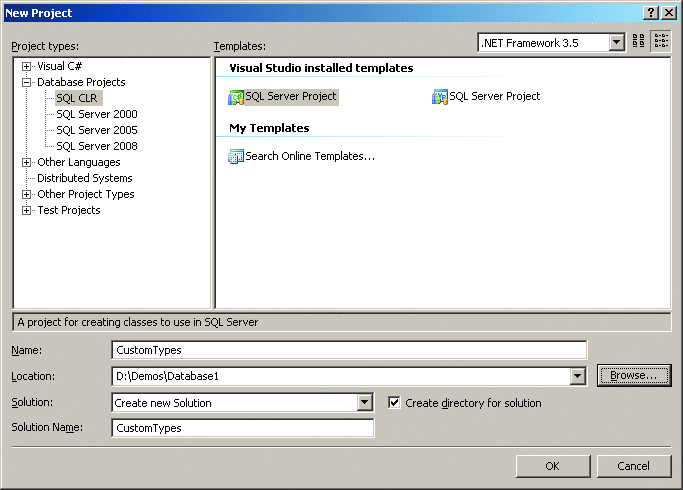Select SQL Server 2005 tree item
Screen dimensions: 683x490
[x=97, y=130]
